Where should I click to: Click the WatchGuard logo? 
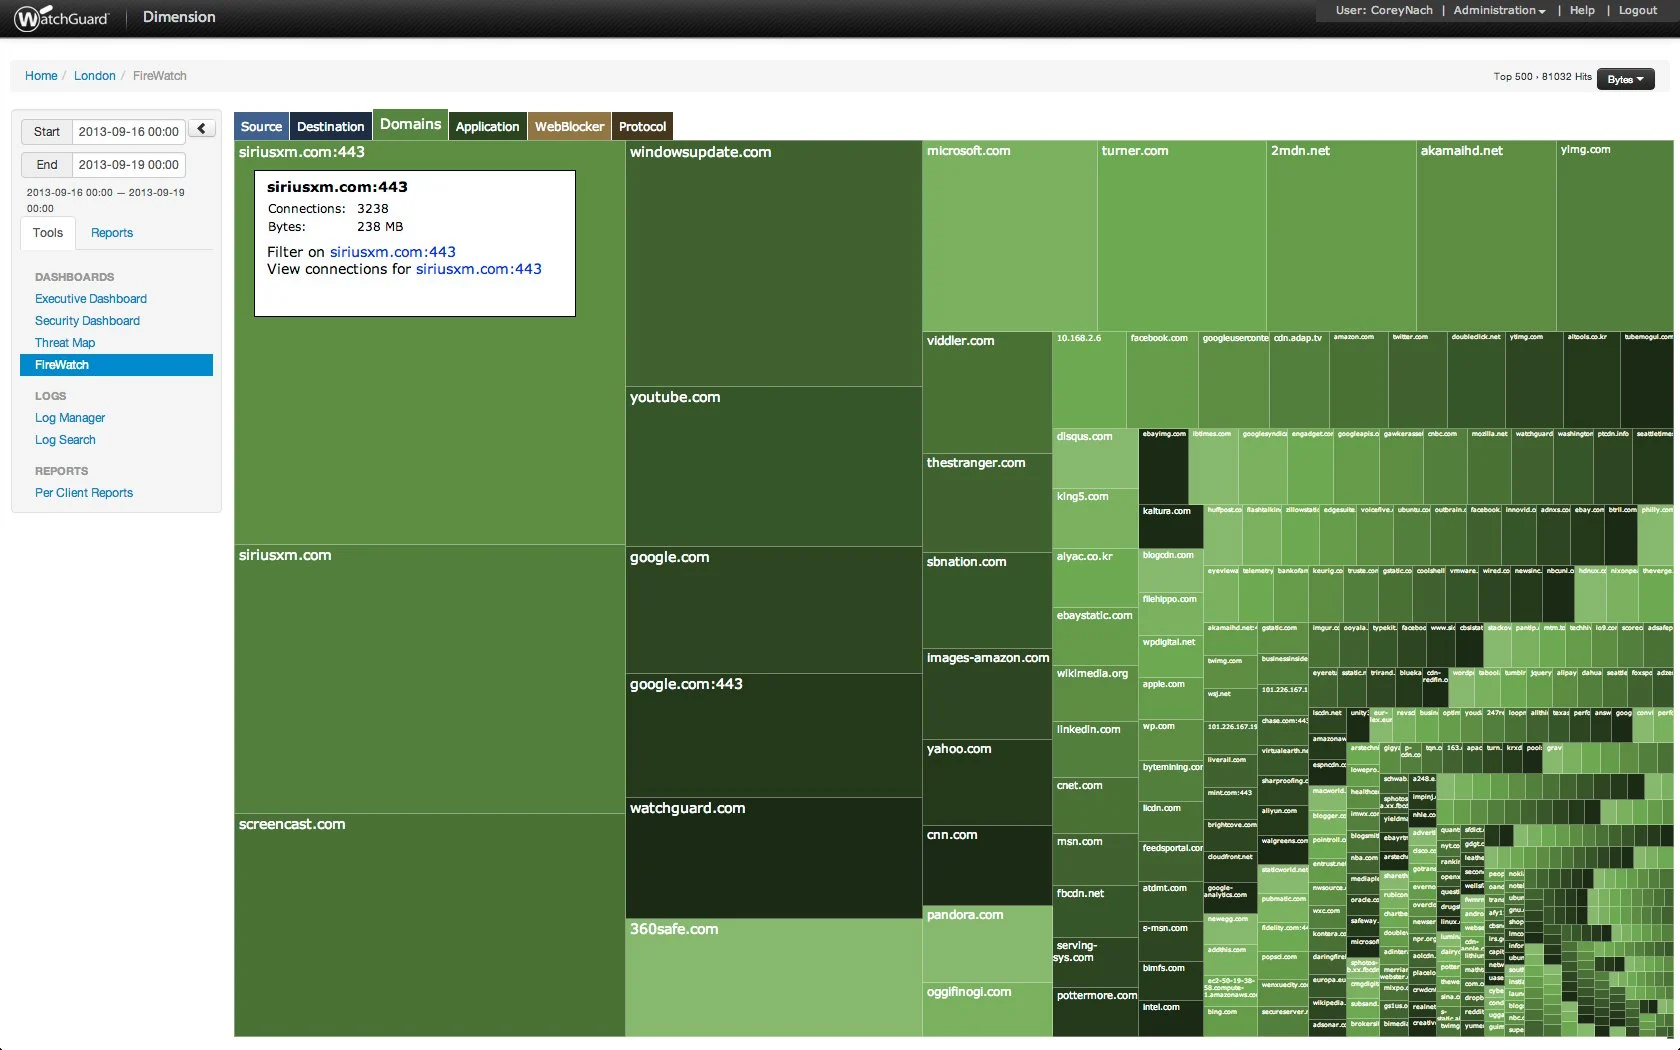coord(61,17)
